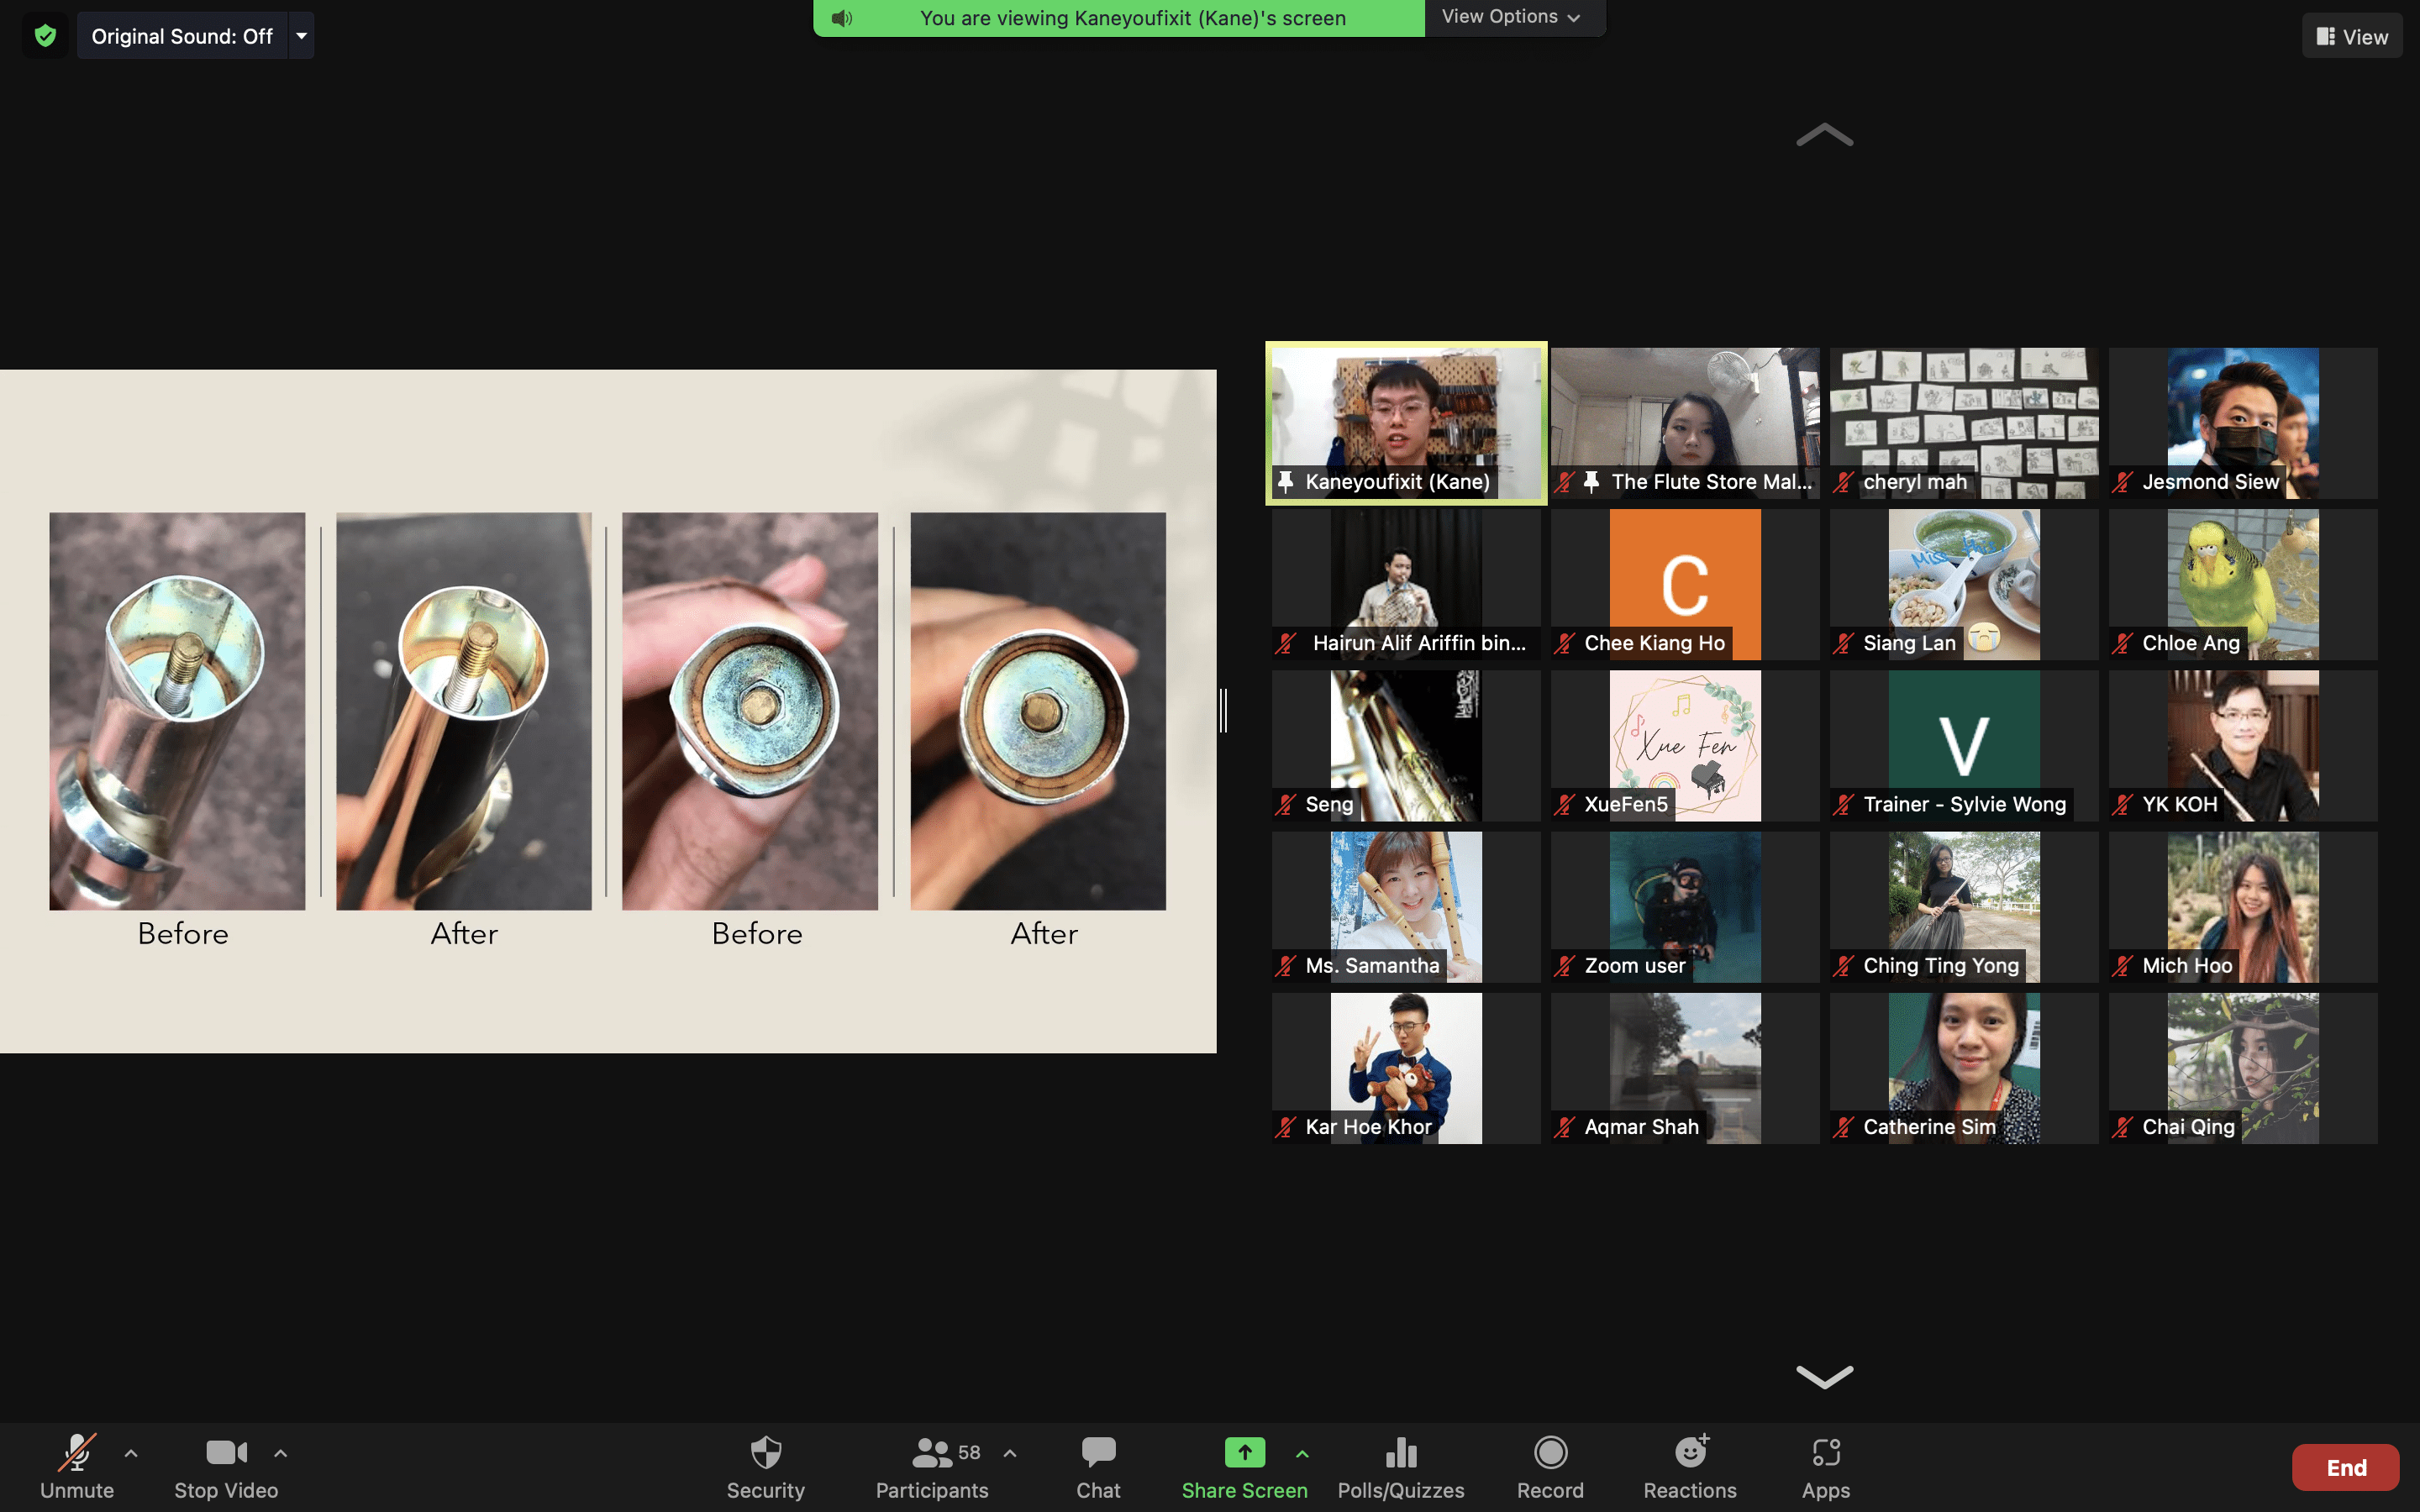
Task: Open the Security shield menu
Action: click(x=765, y=1466)
